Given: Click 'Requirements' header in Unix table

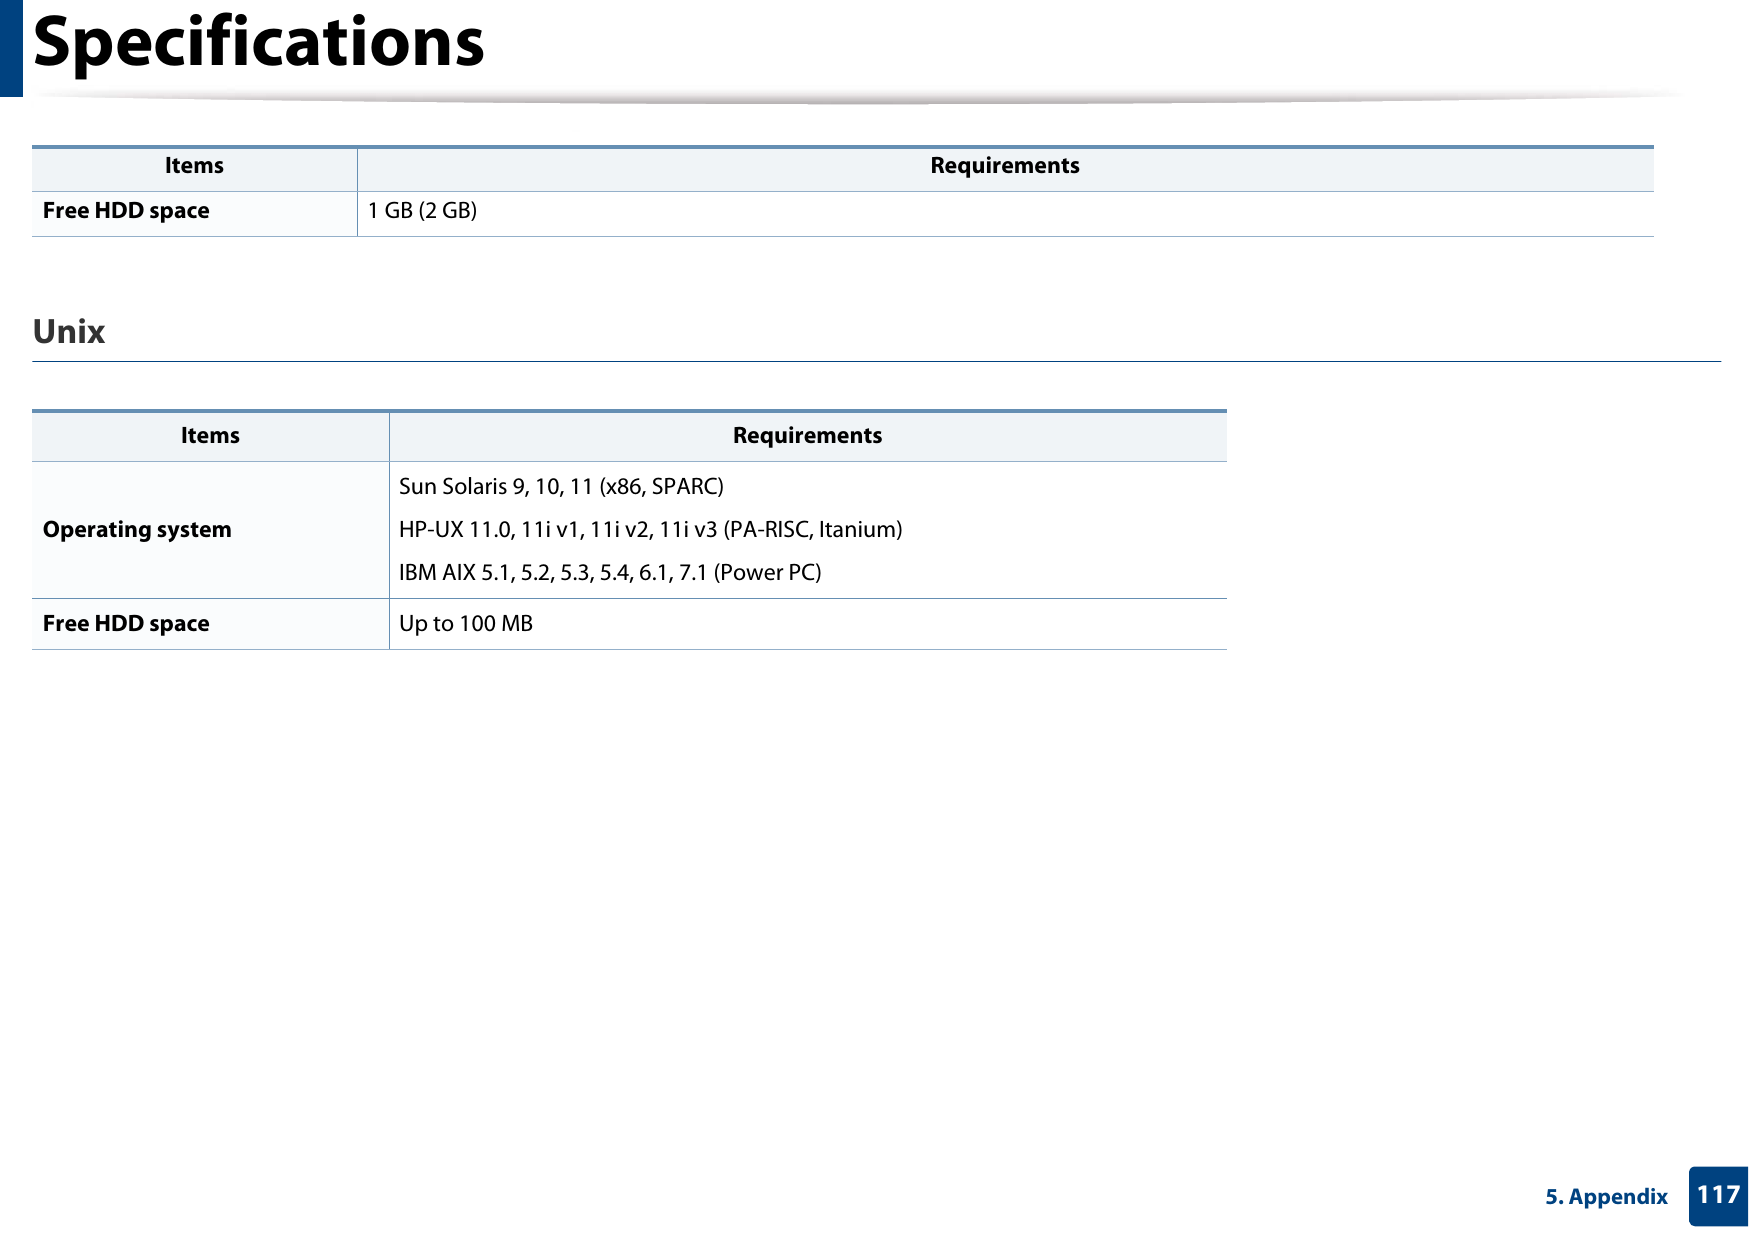Looking at the screenshot, I should coord(807,436).
